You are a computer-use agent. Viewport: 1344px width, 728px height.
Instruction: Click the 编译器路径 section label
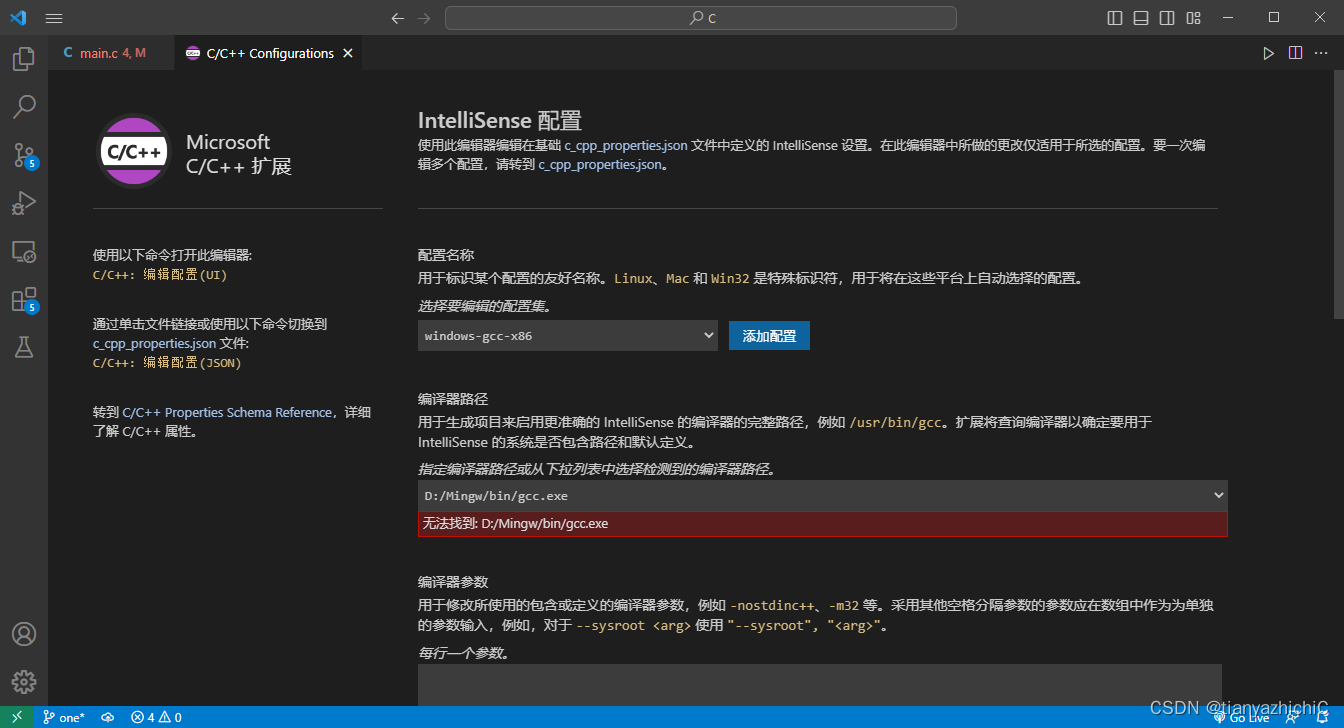click(x=453, y=399)
